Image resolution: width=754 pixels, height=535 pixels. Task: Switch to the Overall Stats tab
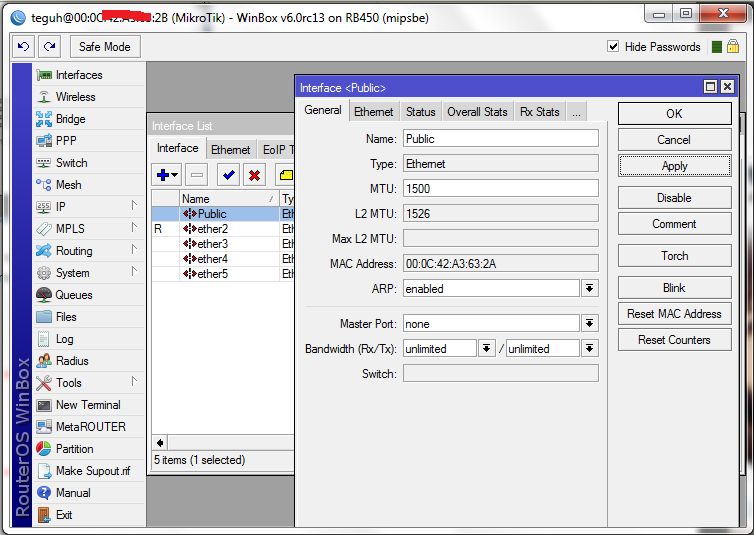coord(478,112)
